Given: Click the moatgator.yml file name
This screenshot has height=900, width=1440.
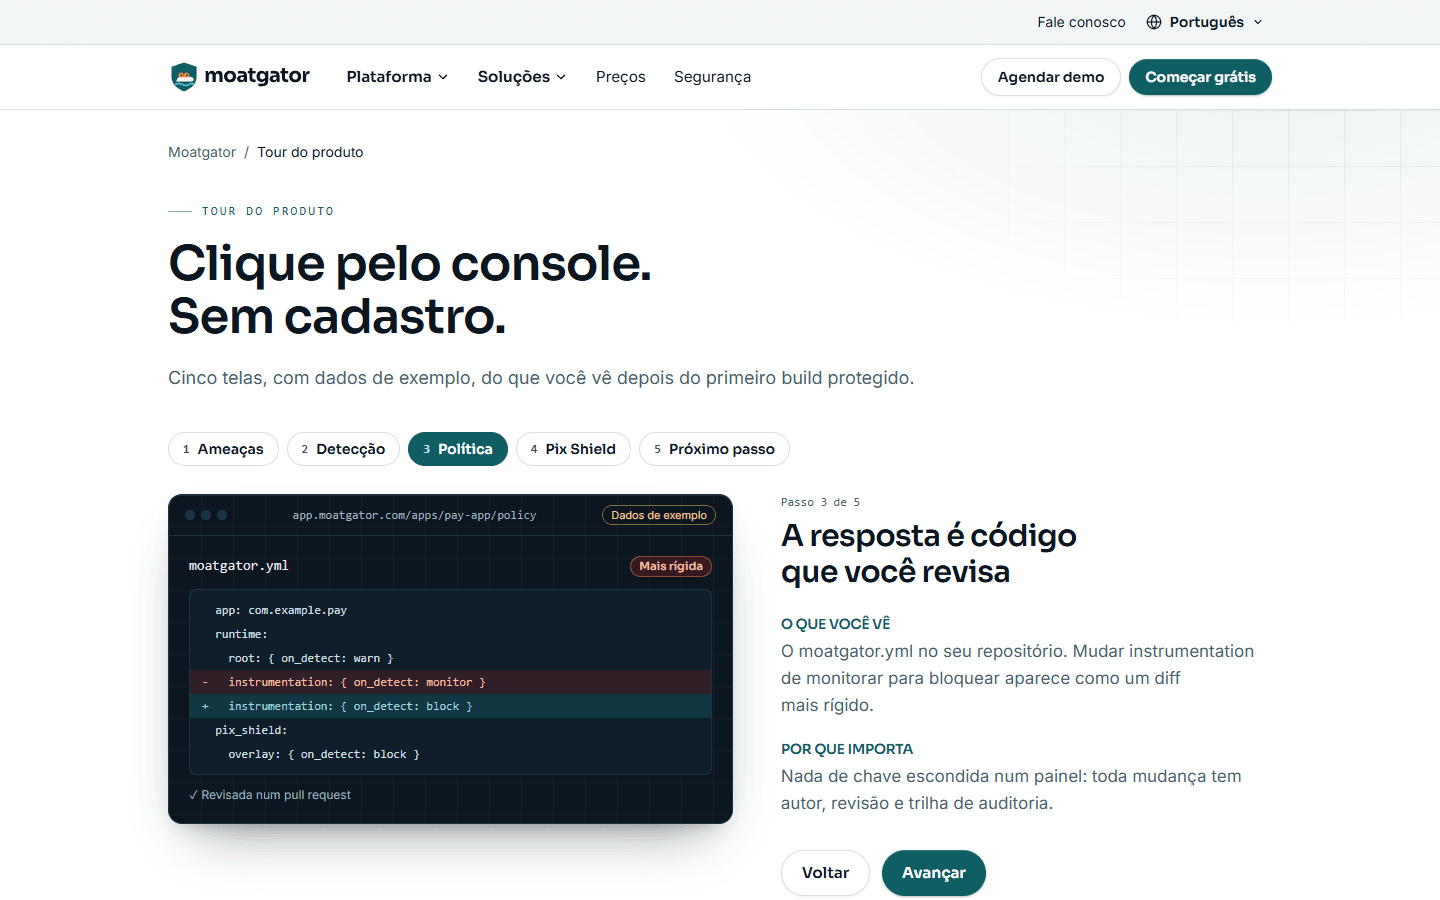Looking at the screenshot, I should tap(239, 566).
